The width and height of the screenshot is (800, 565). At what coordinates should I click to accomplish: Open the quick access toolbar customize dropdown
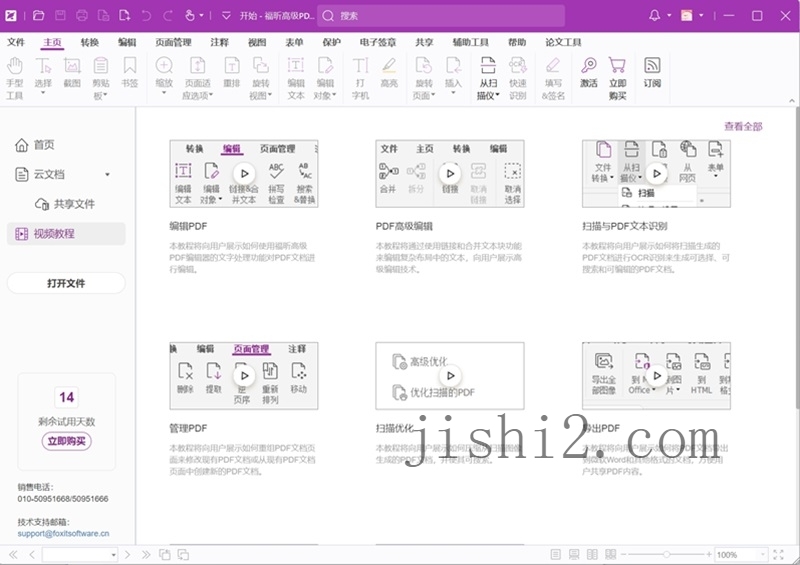[x=226, y=16]
